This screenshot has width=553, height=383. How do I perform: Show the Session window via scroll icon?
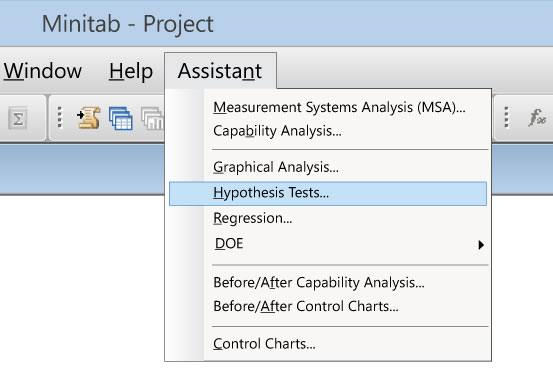pyautogui.click(x=89, y=117)
